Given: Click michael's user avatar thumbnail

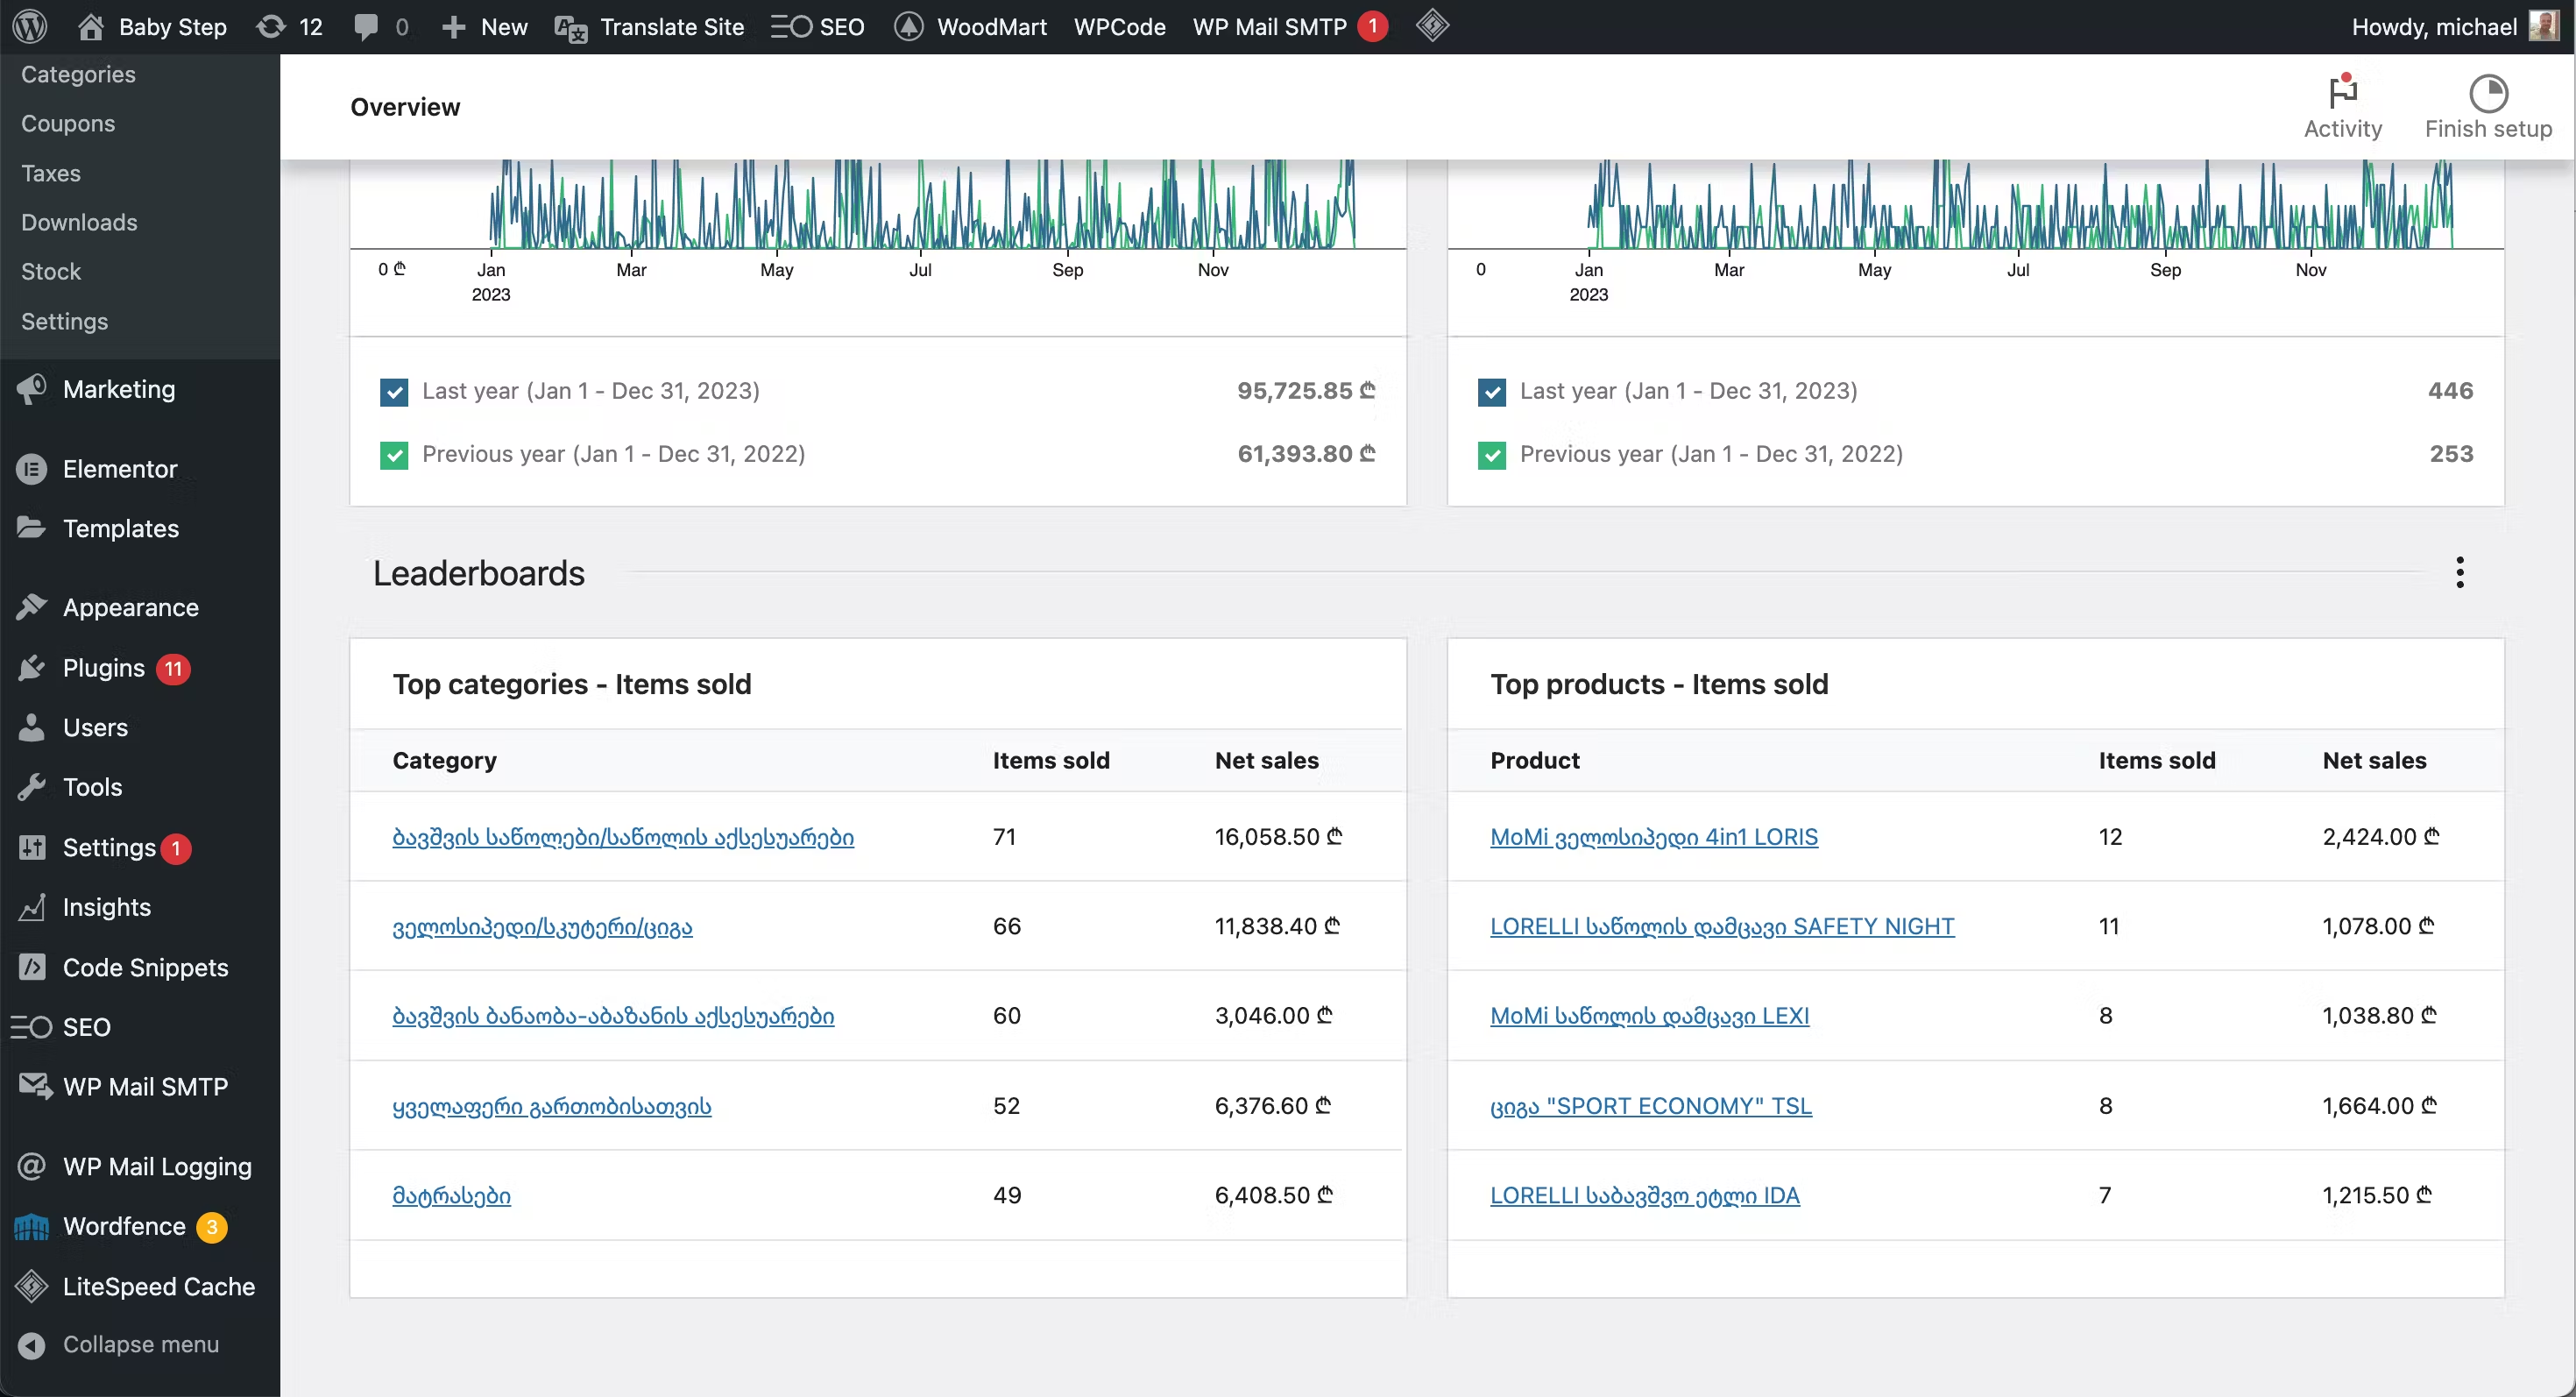Looking at the screenshot, I should (2542, 26).
